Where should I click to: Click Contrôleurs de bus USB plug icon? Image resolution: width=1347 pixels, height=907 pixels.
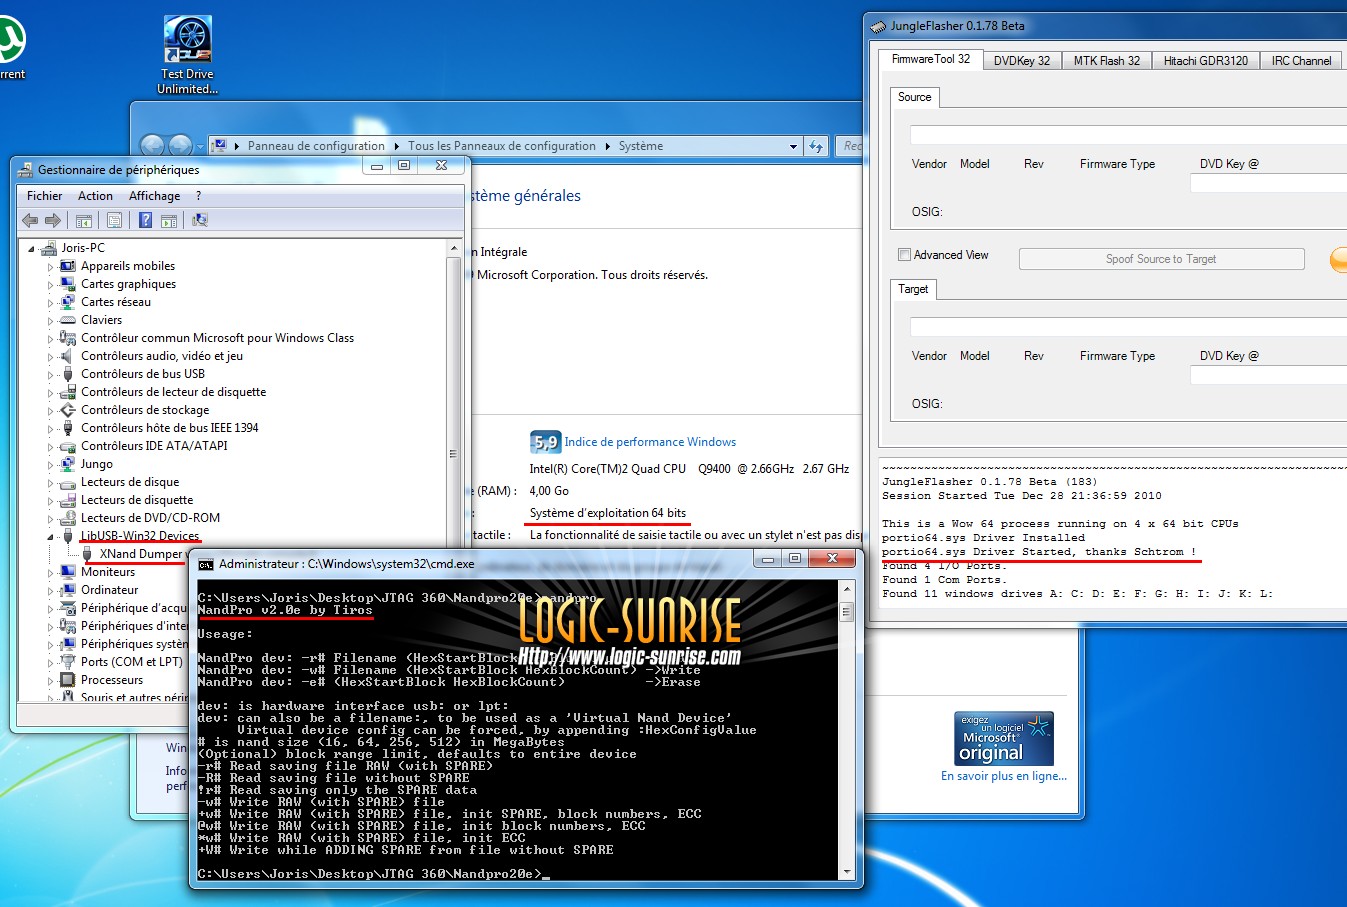pyautogui.click(x=68, y=374)
